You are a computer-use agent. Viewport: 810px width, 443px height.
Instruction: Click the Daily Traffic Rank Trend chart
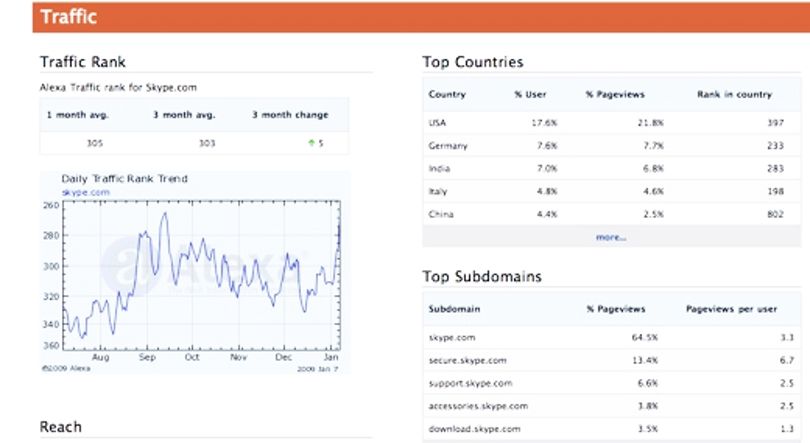point(201,275)
